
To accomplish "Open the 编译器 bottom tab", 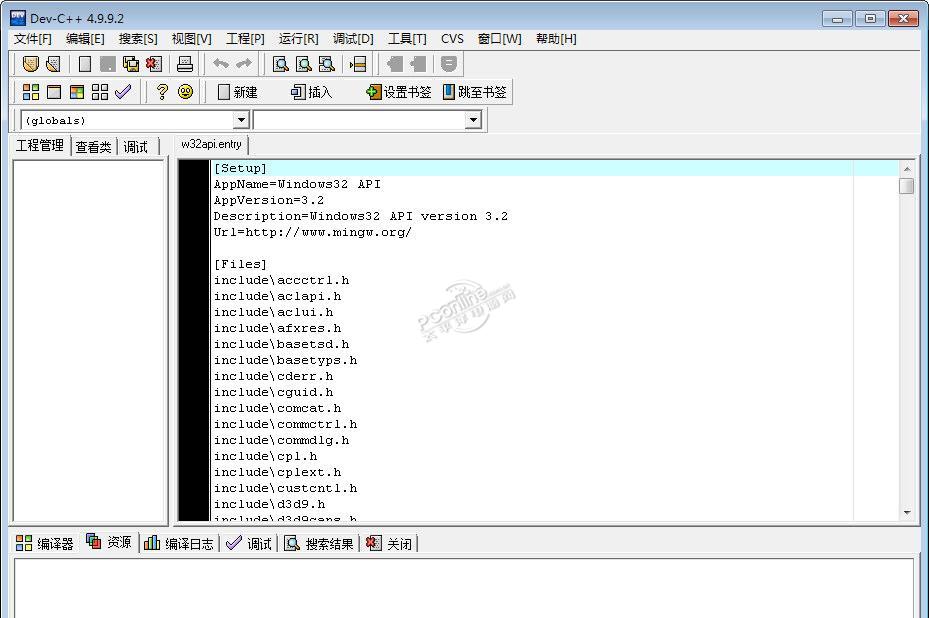I will (x=45, y=543).
